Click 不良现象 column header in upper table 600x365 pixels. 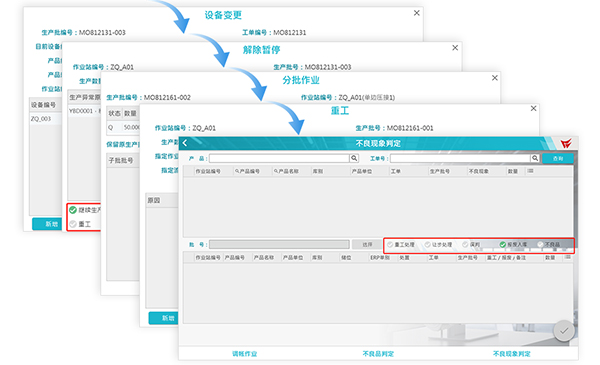[x=479, y=171]
